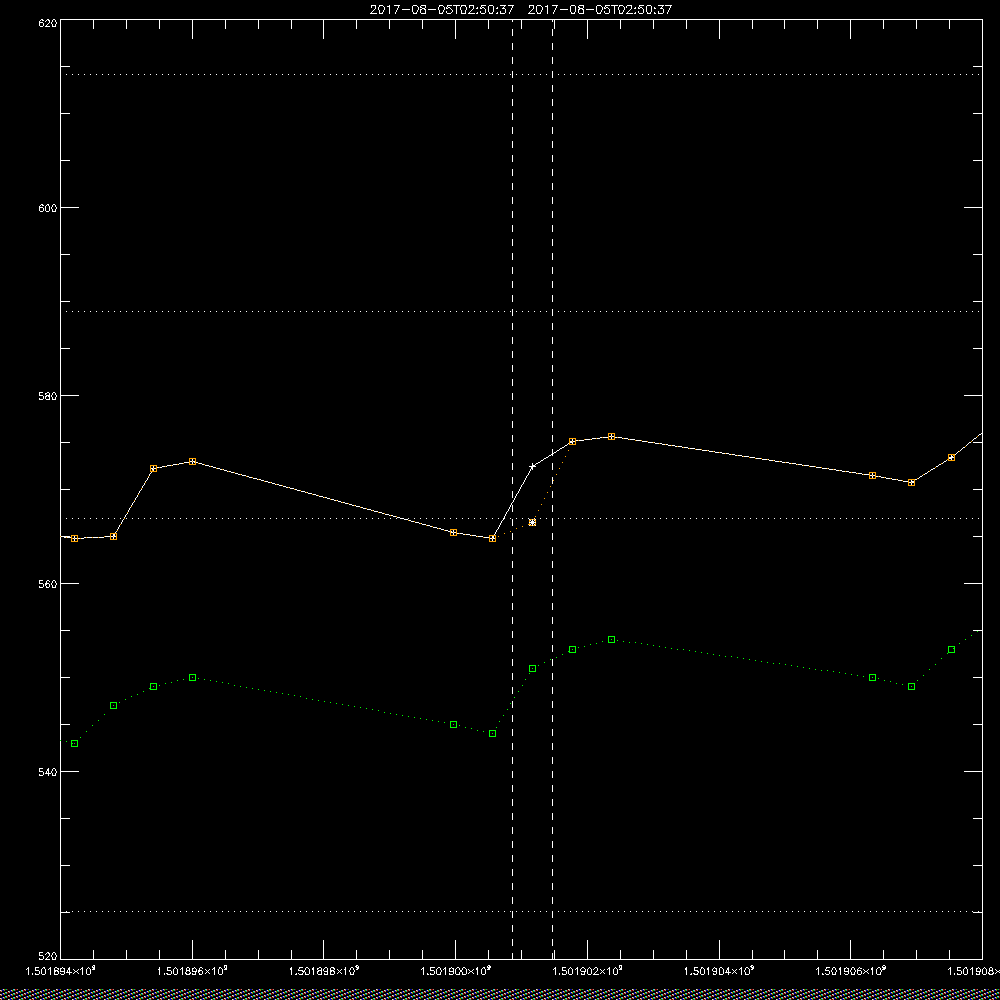
Task: Select x-axis label 1.501900×10⁹
Action: 455,971
